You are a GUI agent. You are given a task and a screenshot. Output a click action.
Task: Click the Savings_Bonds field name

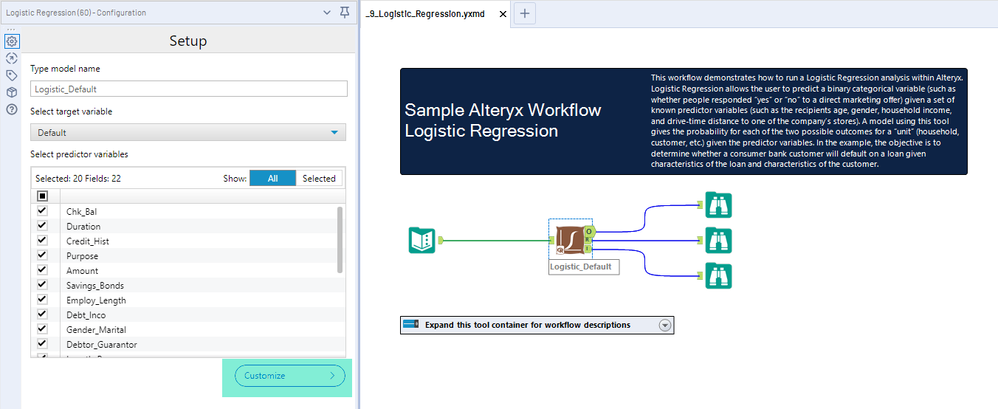95,286
